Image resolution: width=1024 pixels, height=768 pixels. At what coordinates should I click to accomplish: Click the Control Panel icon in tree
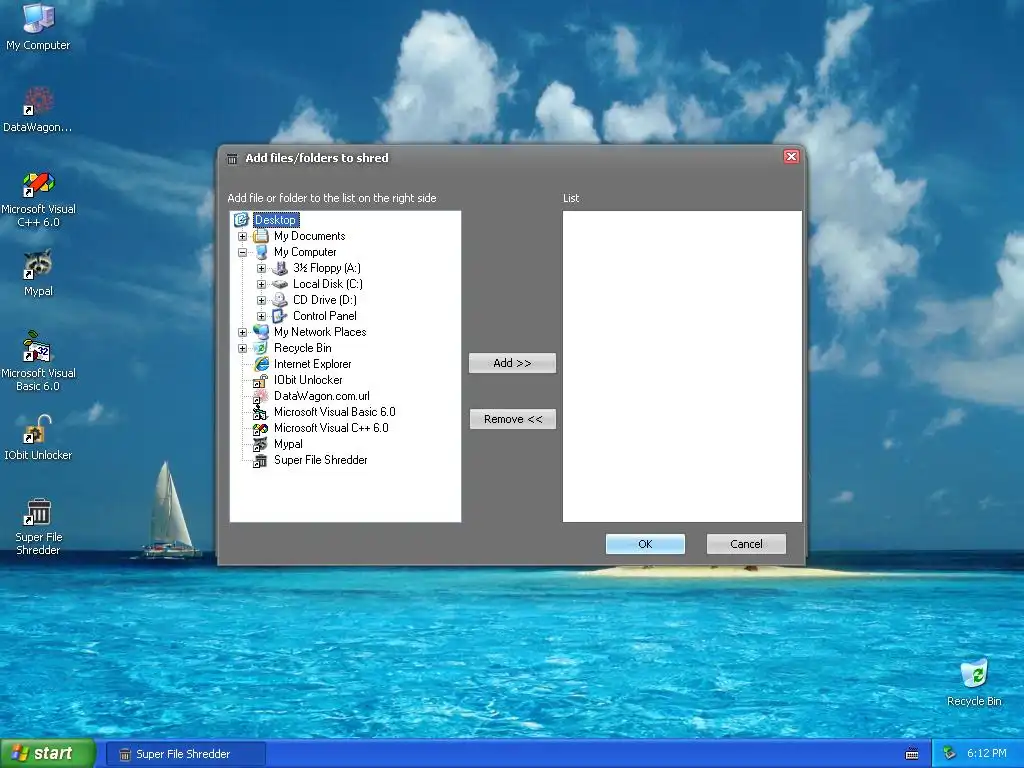point(280,316)
